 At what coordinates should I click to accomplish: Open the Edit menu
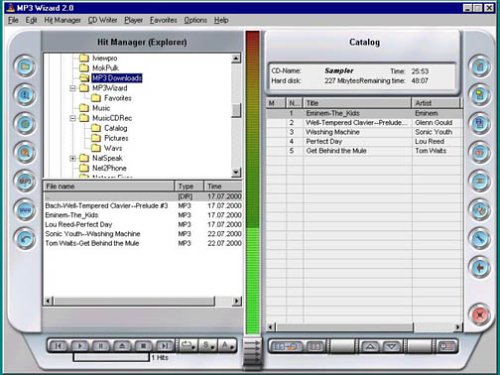tap(31, 20)
